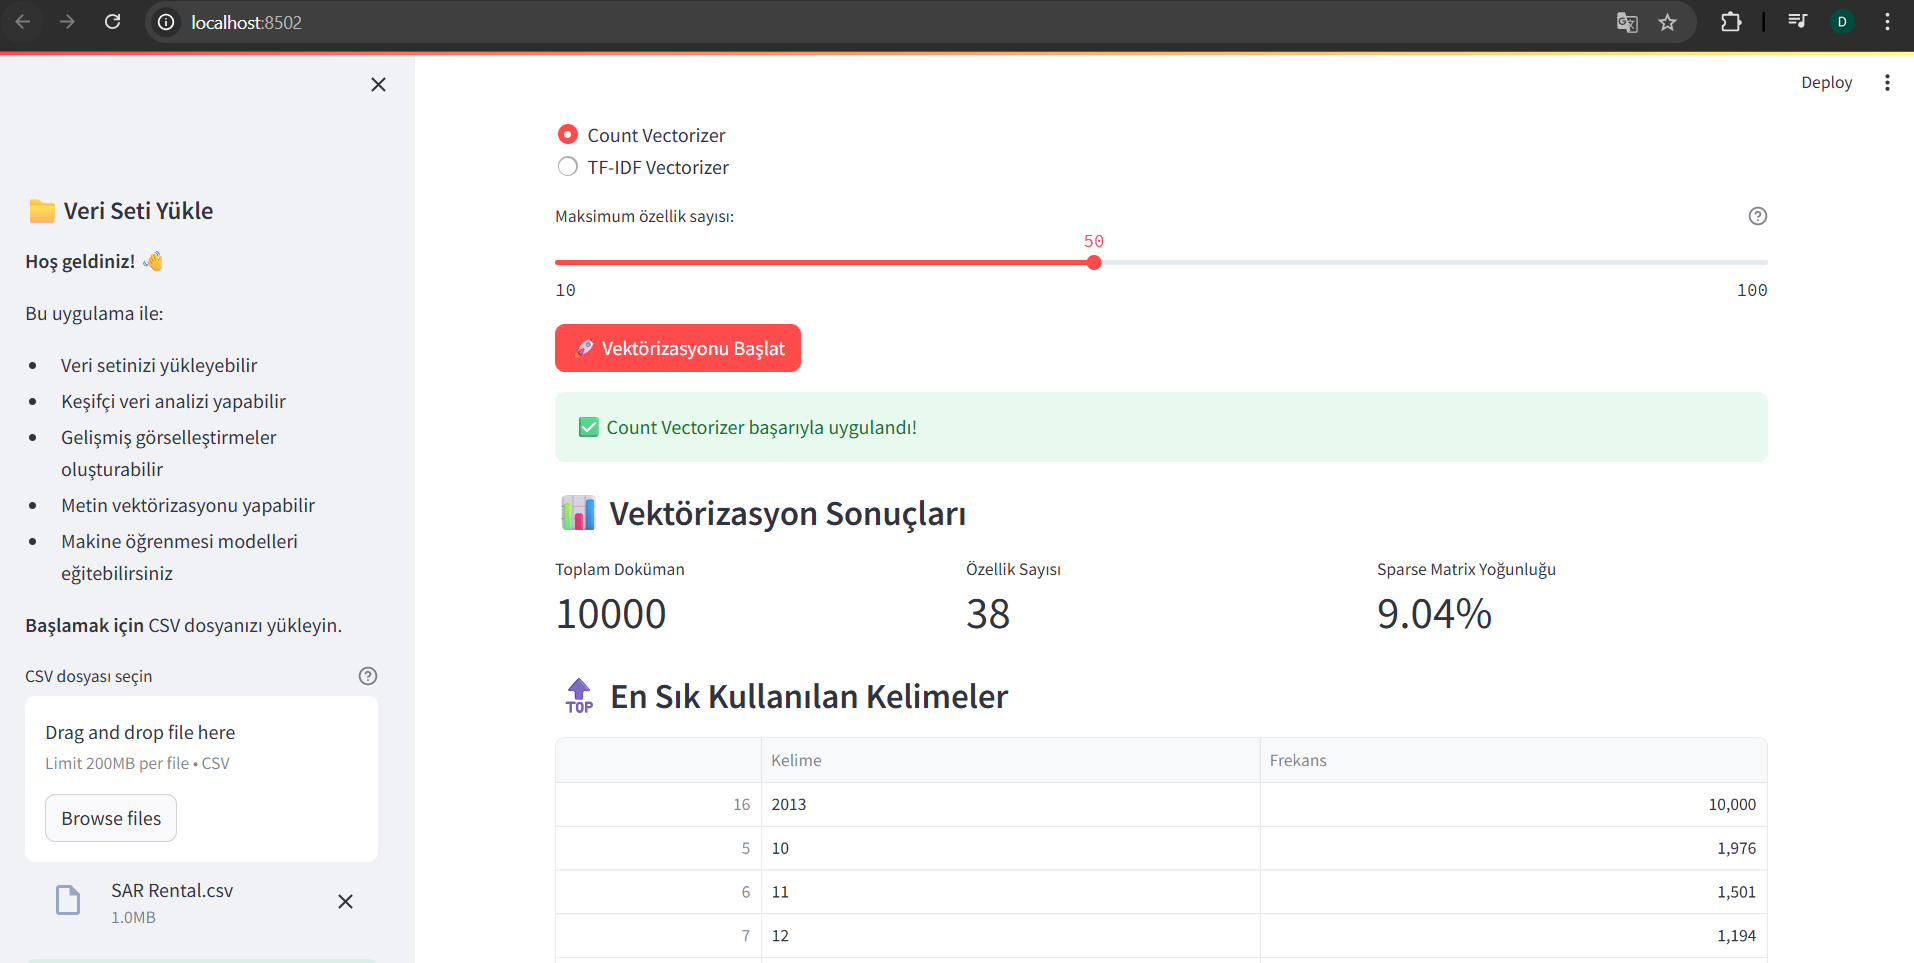The image size is (1914, 963).
Task: Open the Chrome browser menu
Action: (x=1888, y=21)
